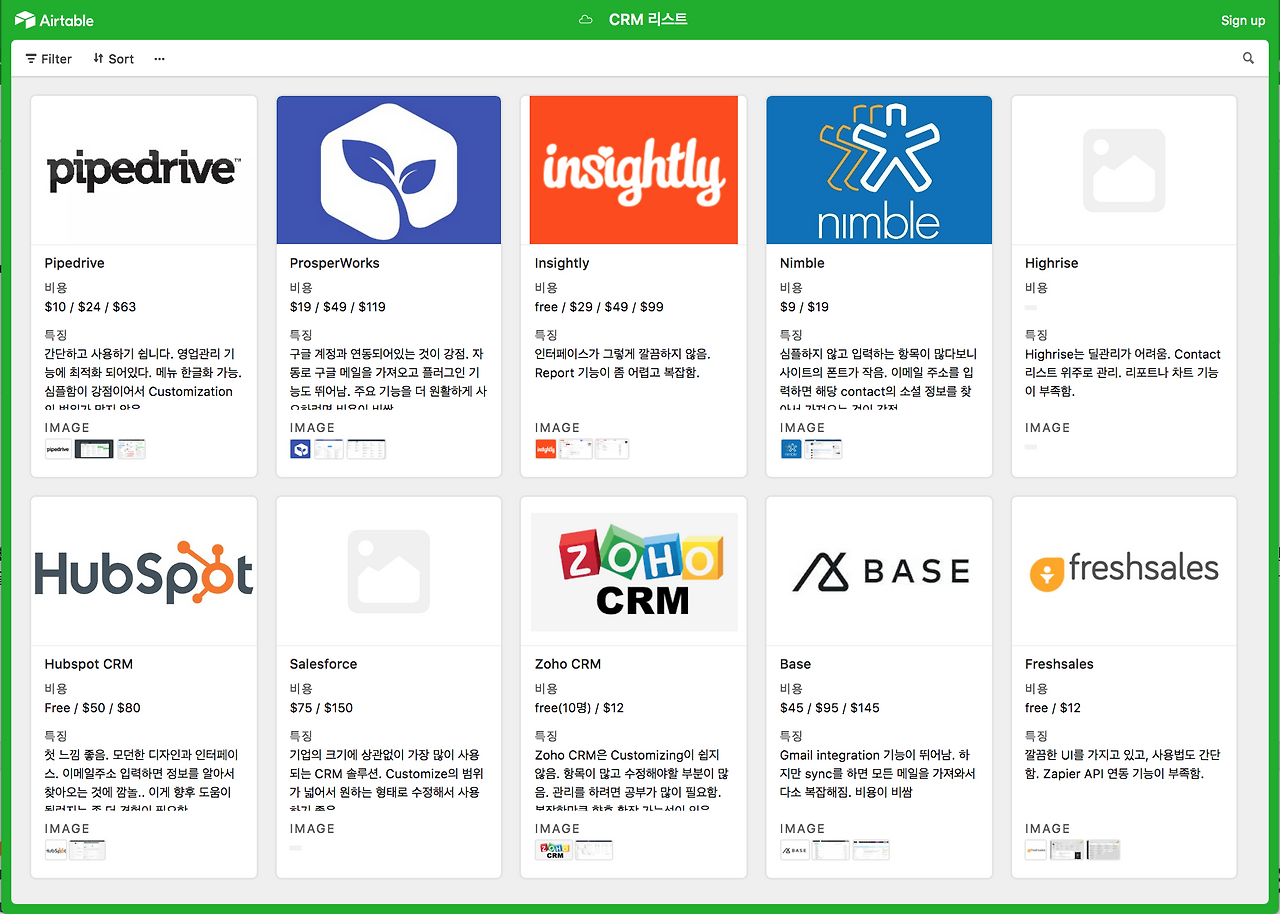Click the Salesforce price $75 / $150
This screenshot has height=914, width=1280.
click(321, 708)
